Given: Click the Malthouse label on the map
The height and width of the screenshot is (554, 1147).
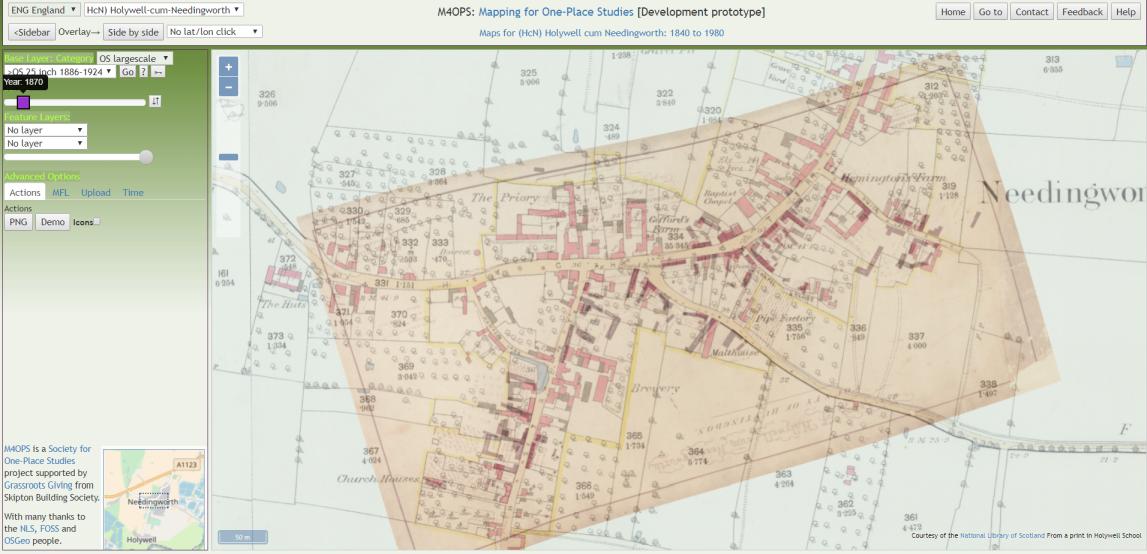Looking at the screenshot, I should tap(733, 353).
